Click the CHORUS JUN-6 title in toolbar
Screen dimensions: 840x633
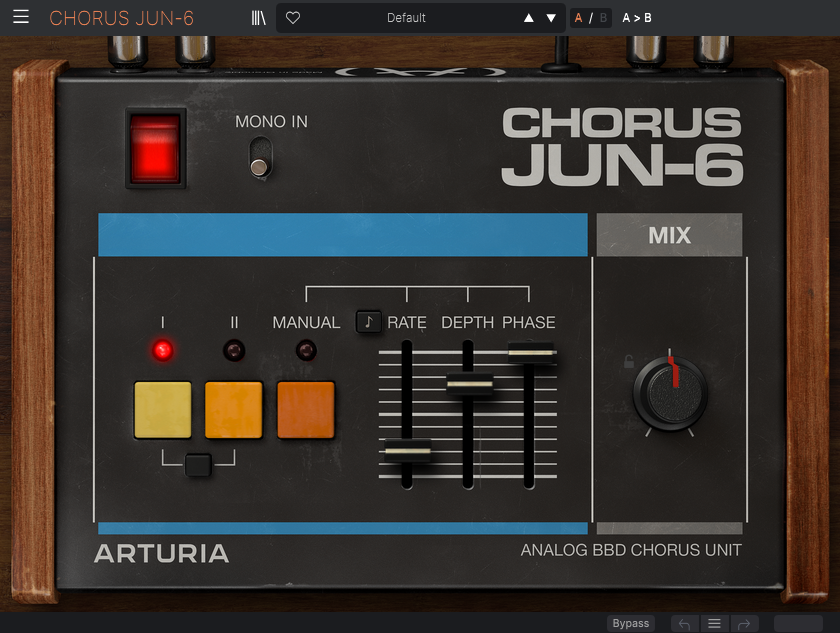click(122, 18)
